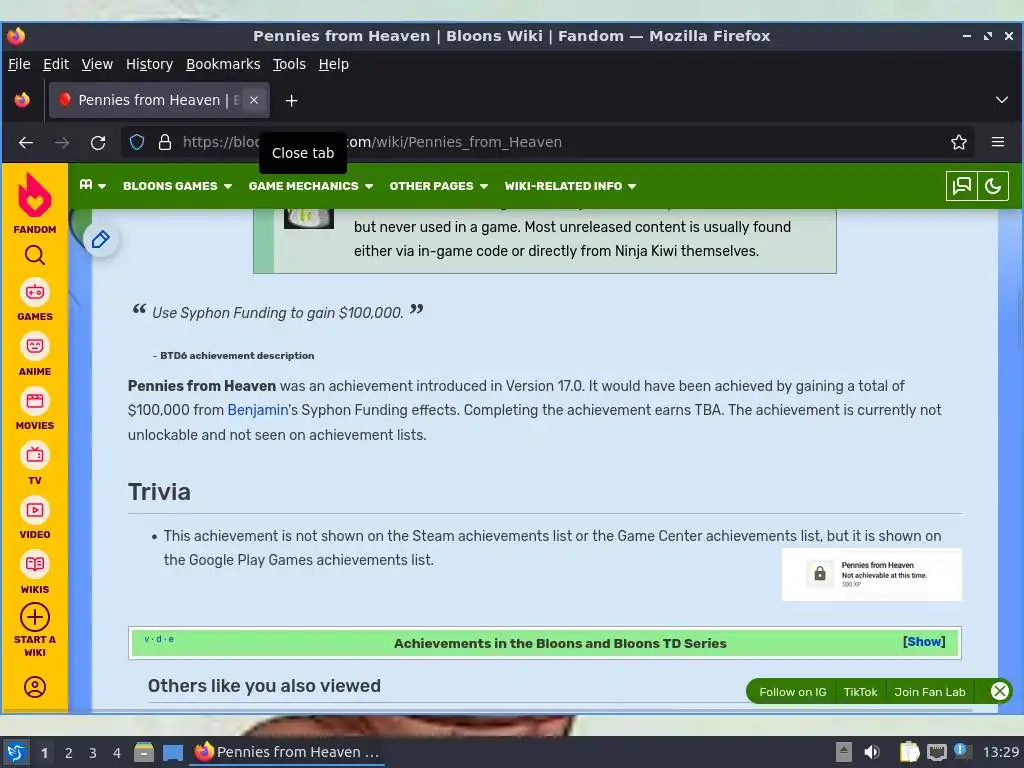Open the Bookmarks menu
Viewport: 1024px width, 768px height.
[x=223, y=64]
